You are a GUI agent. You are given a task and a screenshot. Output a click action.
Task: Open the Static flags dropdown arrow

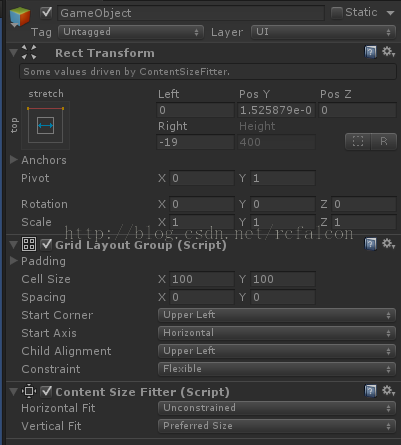390,13
